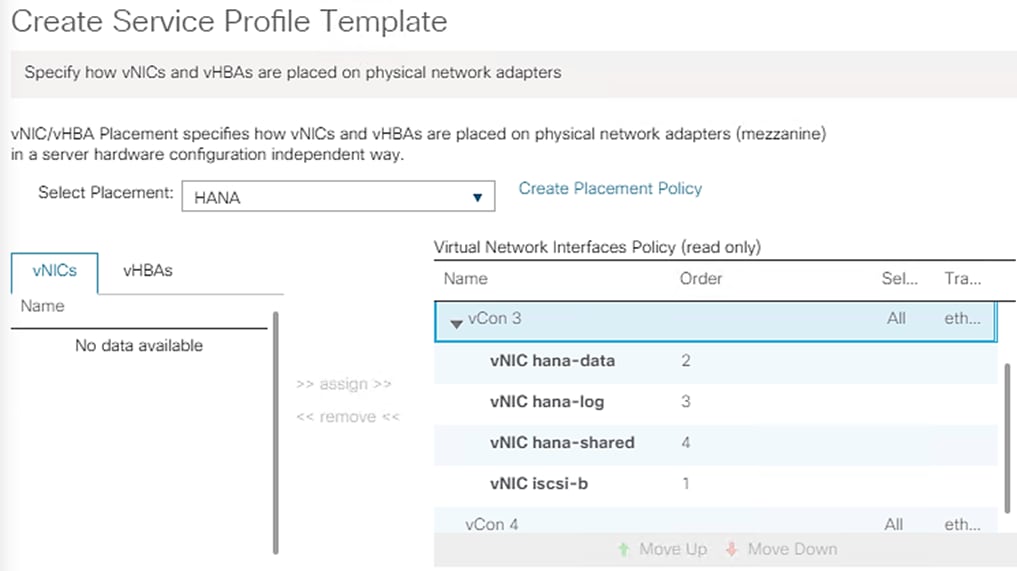Select the vNIC hana-shared row
1017x571 pixels.
(x=562, y=442)
